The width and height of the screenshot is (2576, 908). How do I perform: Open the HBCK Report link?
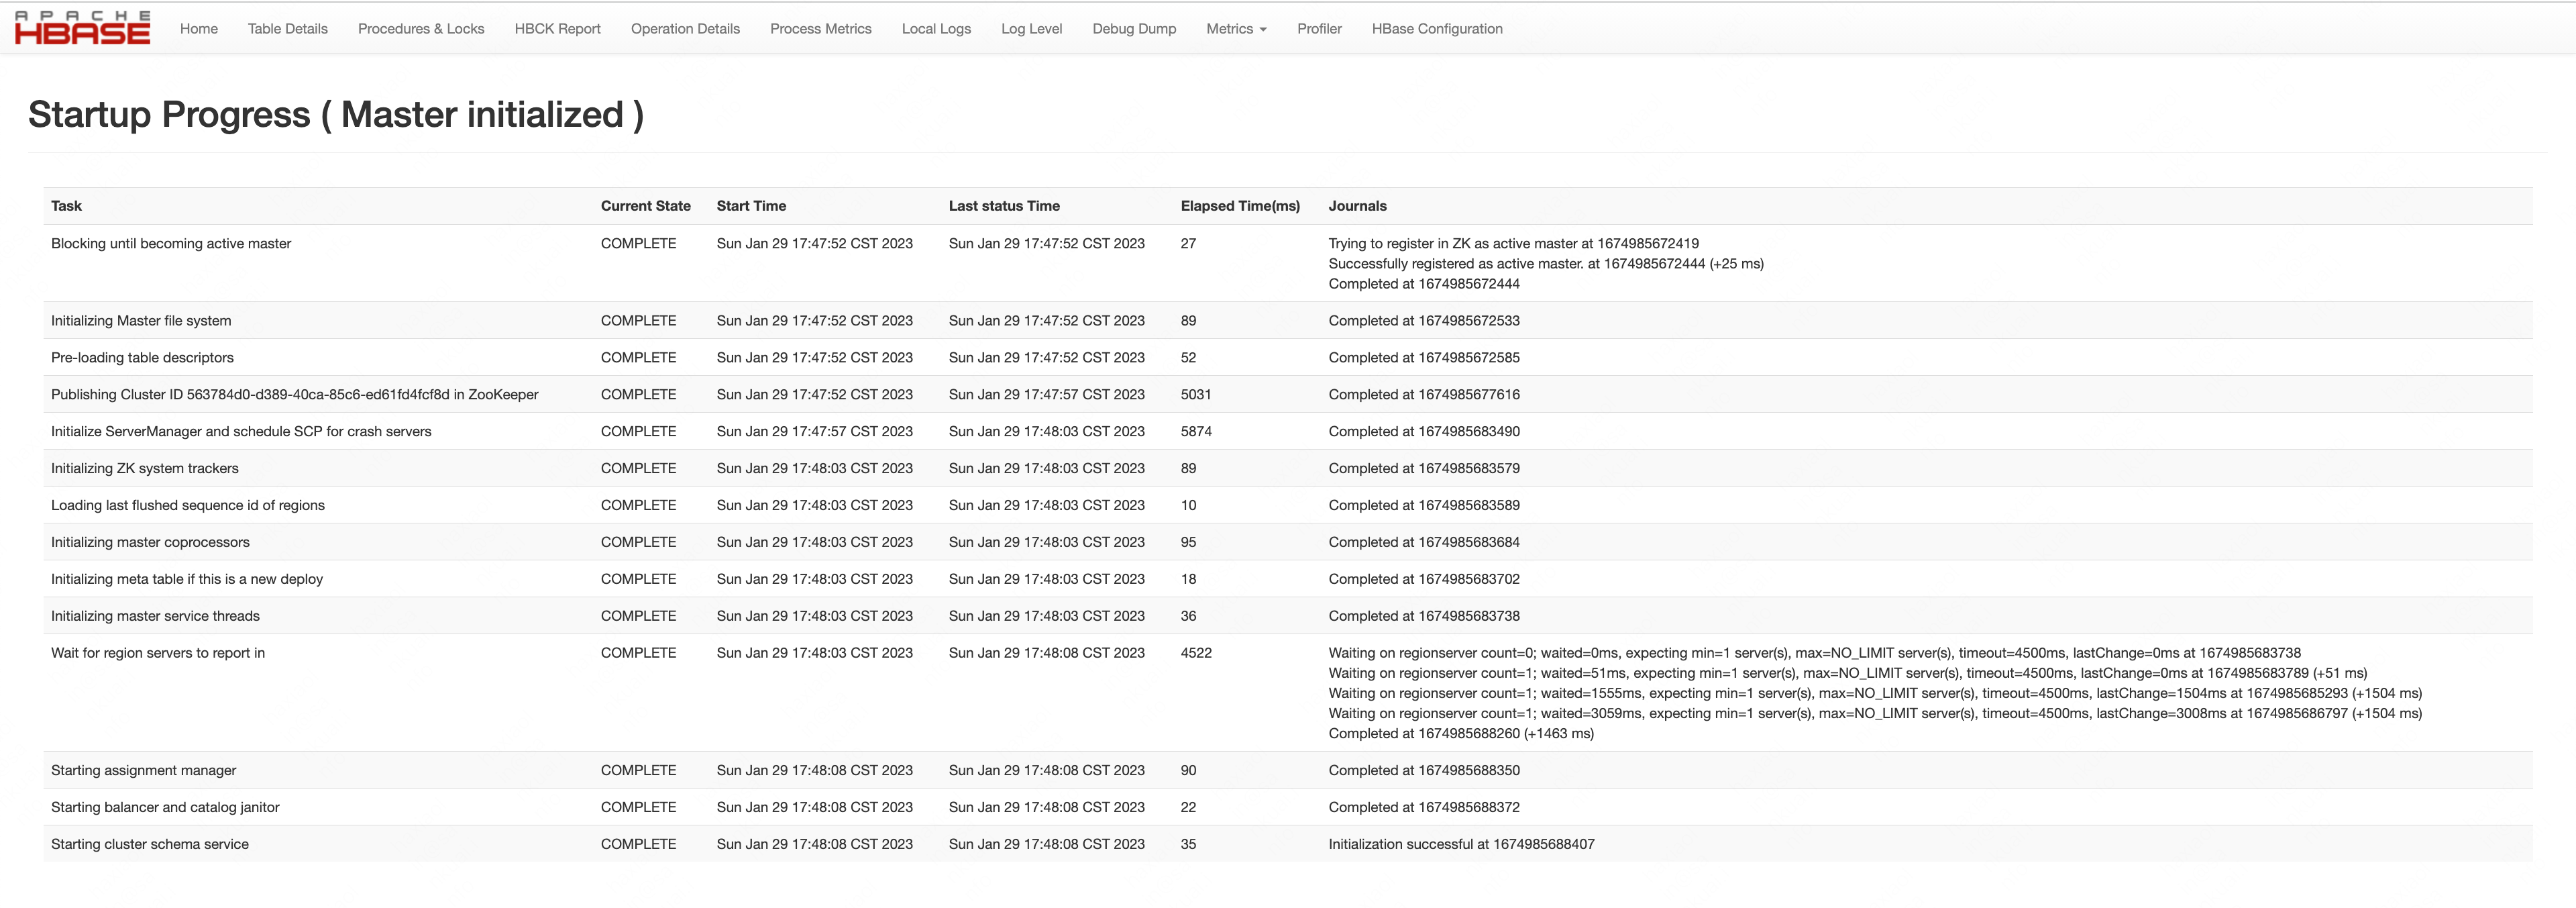[557, 29]
